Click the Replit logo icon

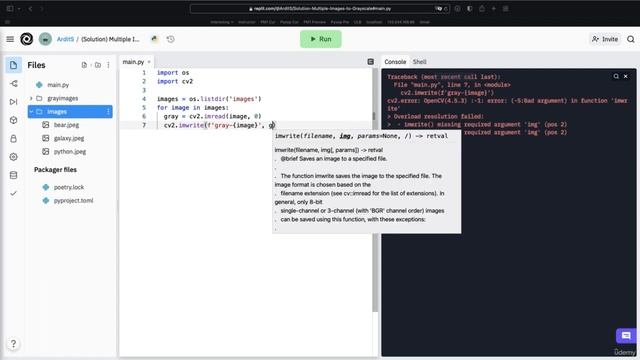click(x=27, y=39)
